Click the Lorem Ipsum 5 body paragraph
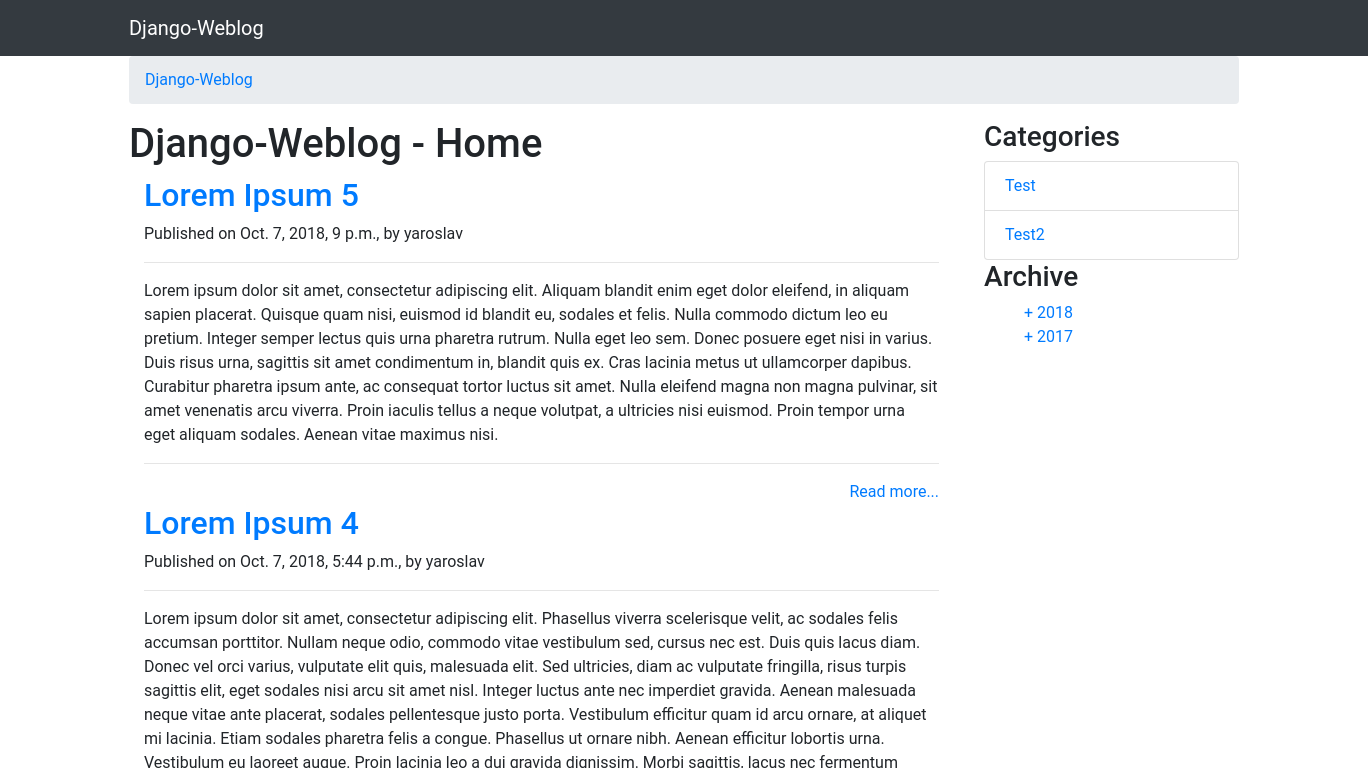The image size is (1368, 768). point(540,362)
